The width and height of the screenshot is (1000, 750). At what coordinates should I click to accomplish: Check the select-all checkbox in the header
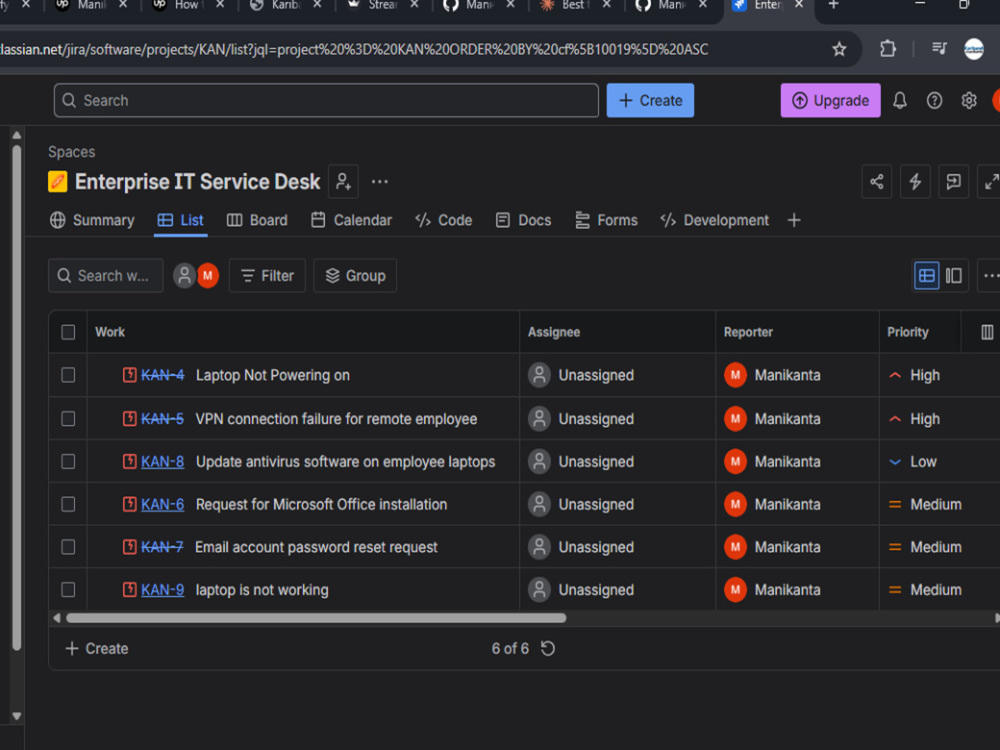coord(68,332)
